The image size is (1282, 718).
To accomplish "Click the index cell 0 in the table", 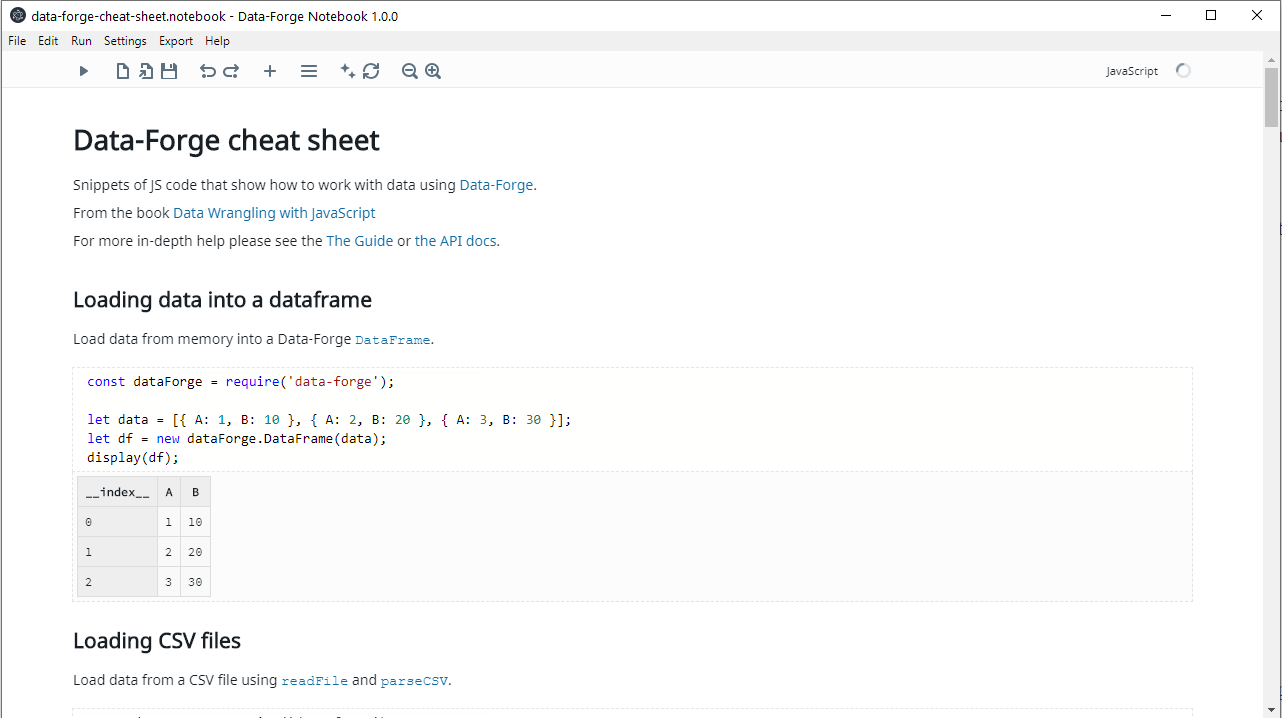I will tap(117, 522).
